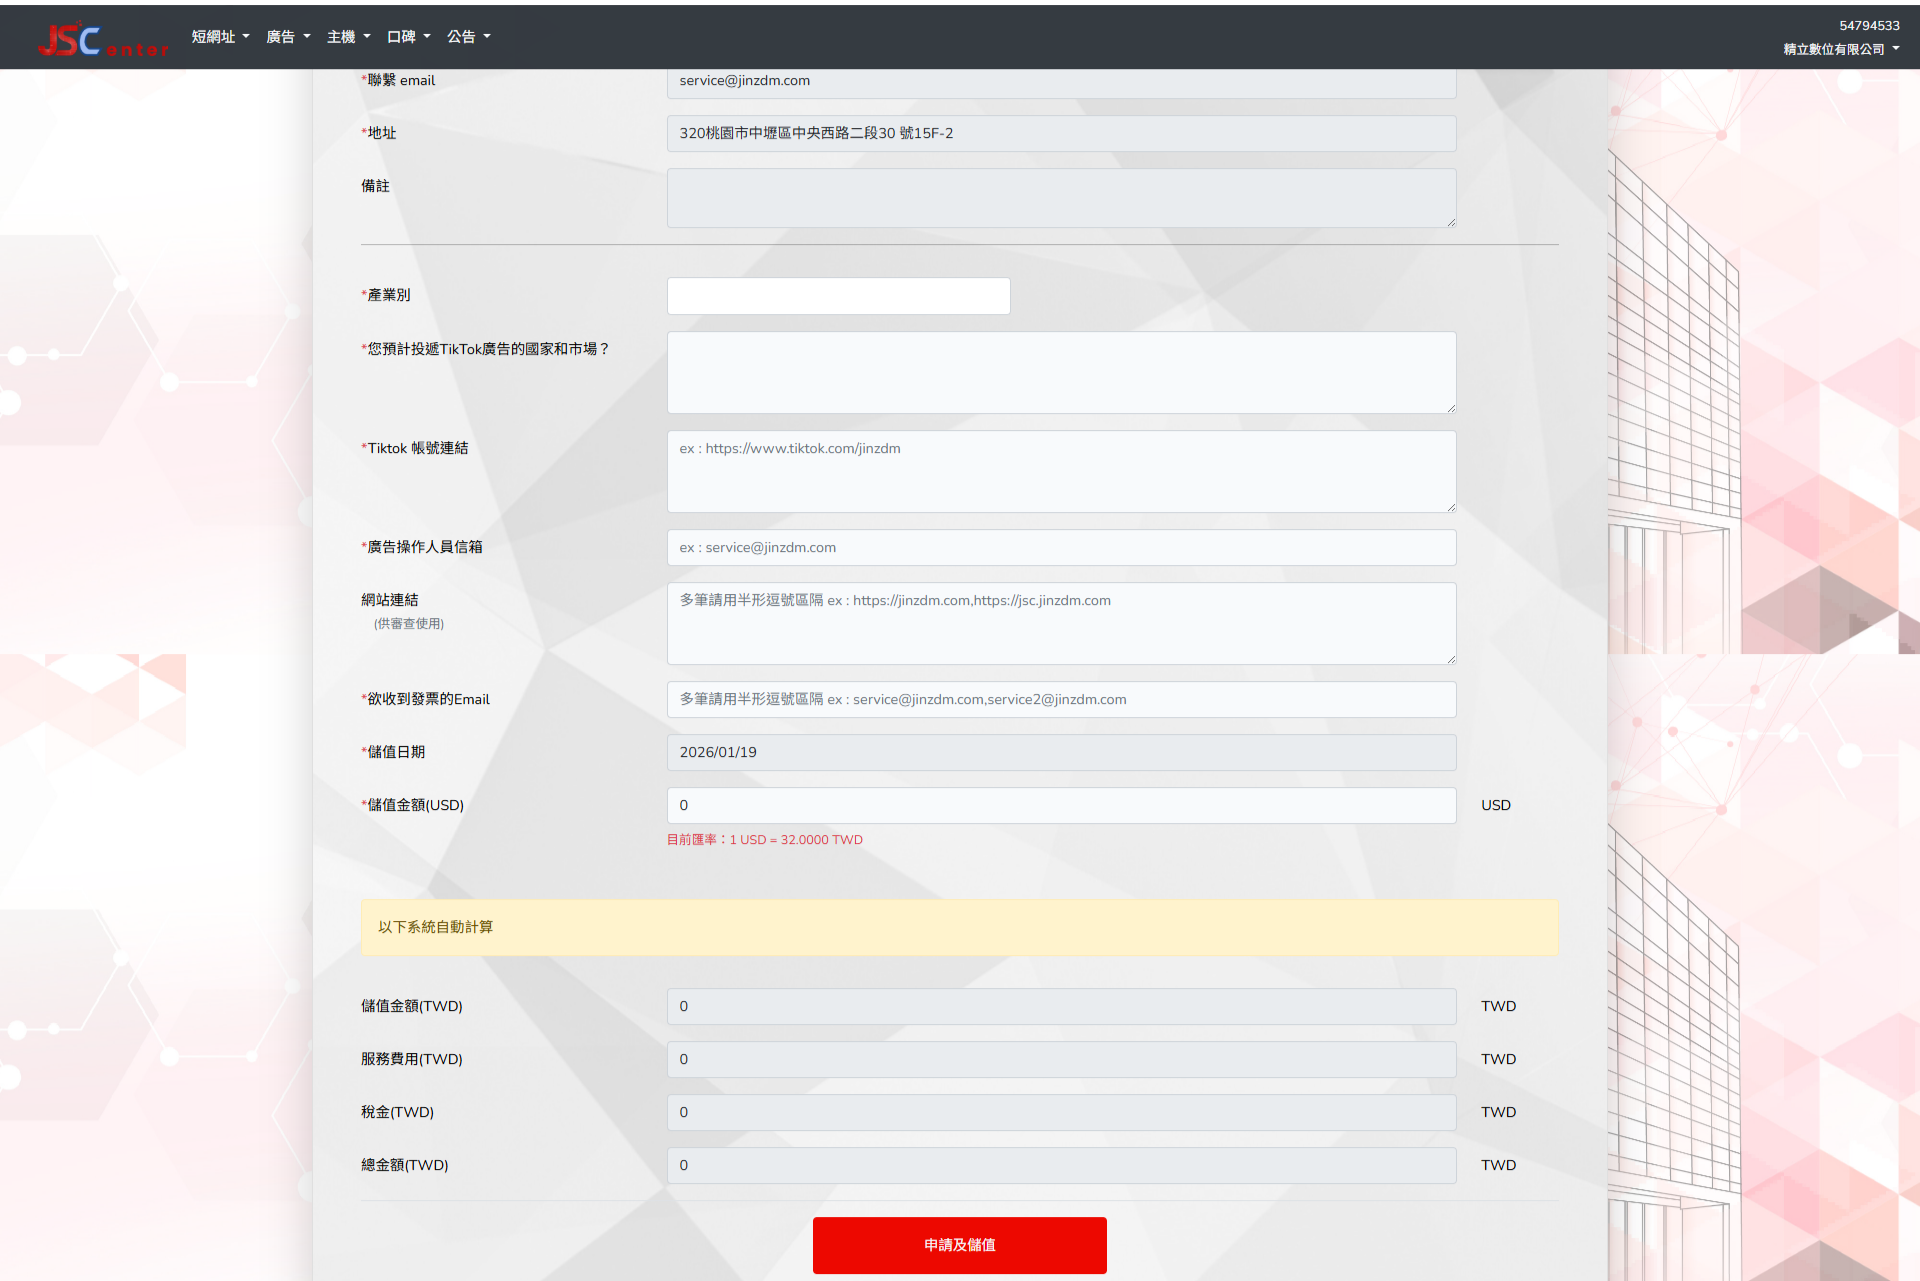The image size is (1920, 1281).
Task: Open the 短網址 dropdown menu
Action: 220,37
